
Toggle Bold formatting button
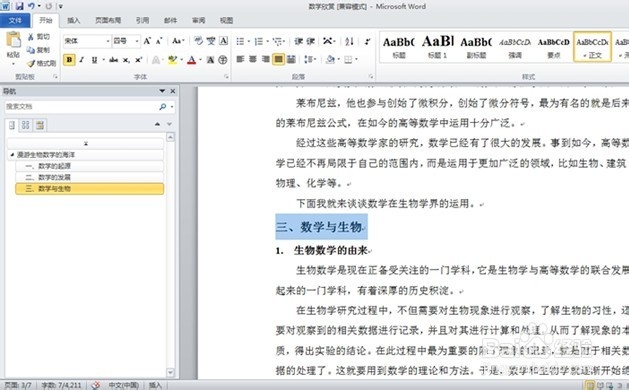coord(69,60)
